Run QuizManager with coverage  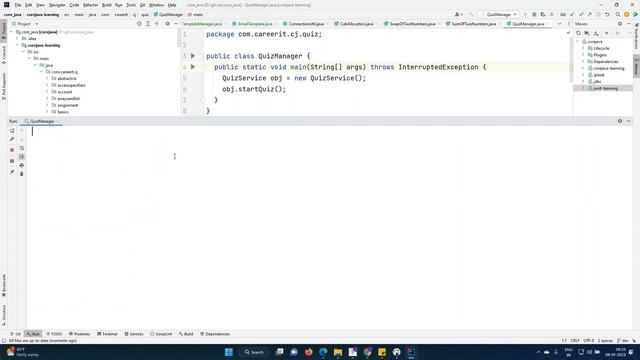coord(543,14)
